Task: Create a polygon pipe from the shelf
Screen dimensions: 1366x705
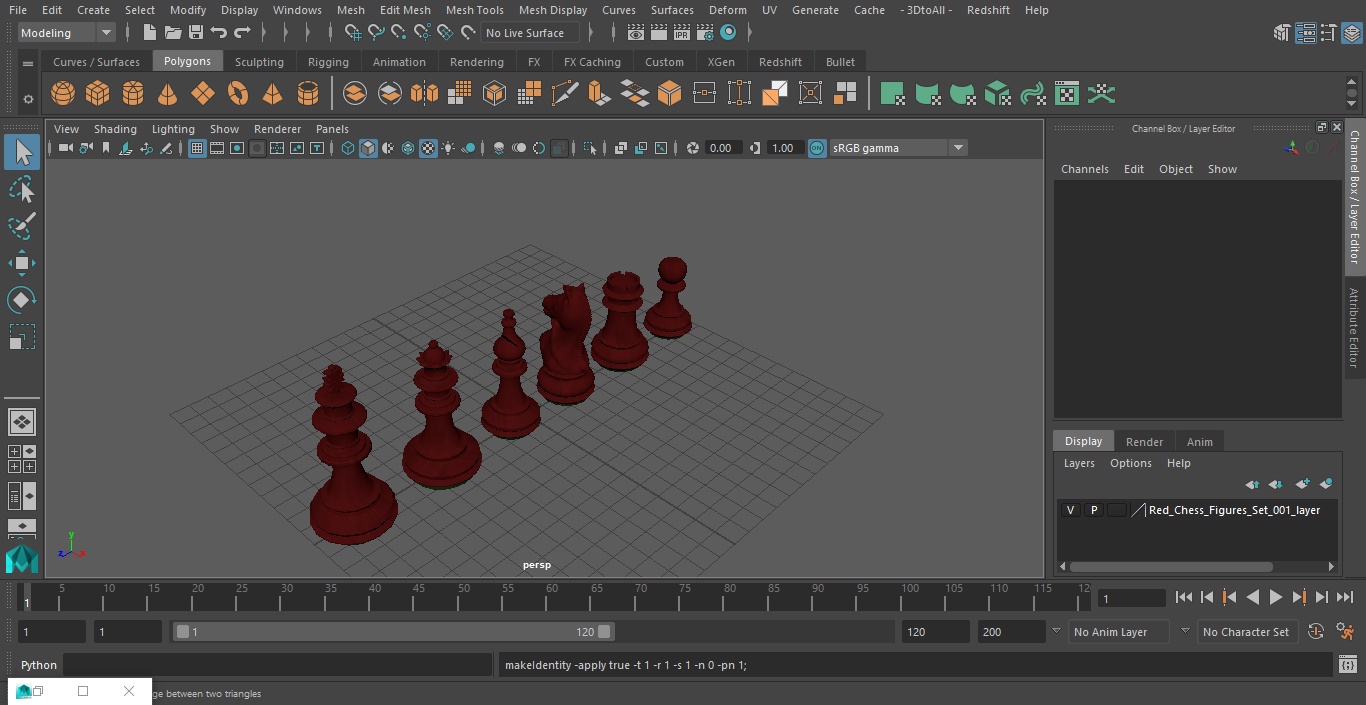Action: point(308,94)
